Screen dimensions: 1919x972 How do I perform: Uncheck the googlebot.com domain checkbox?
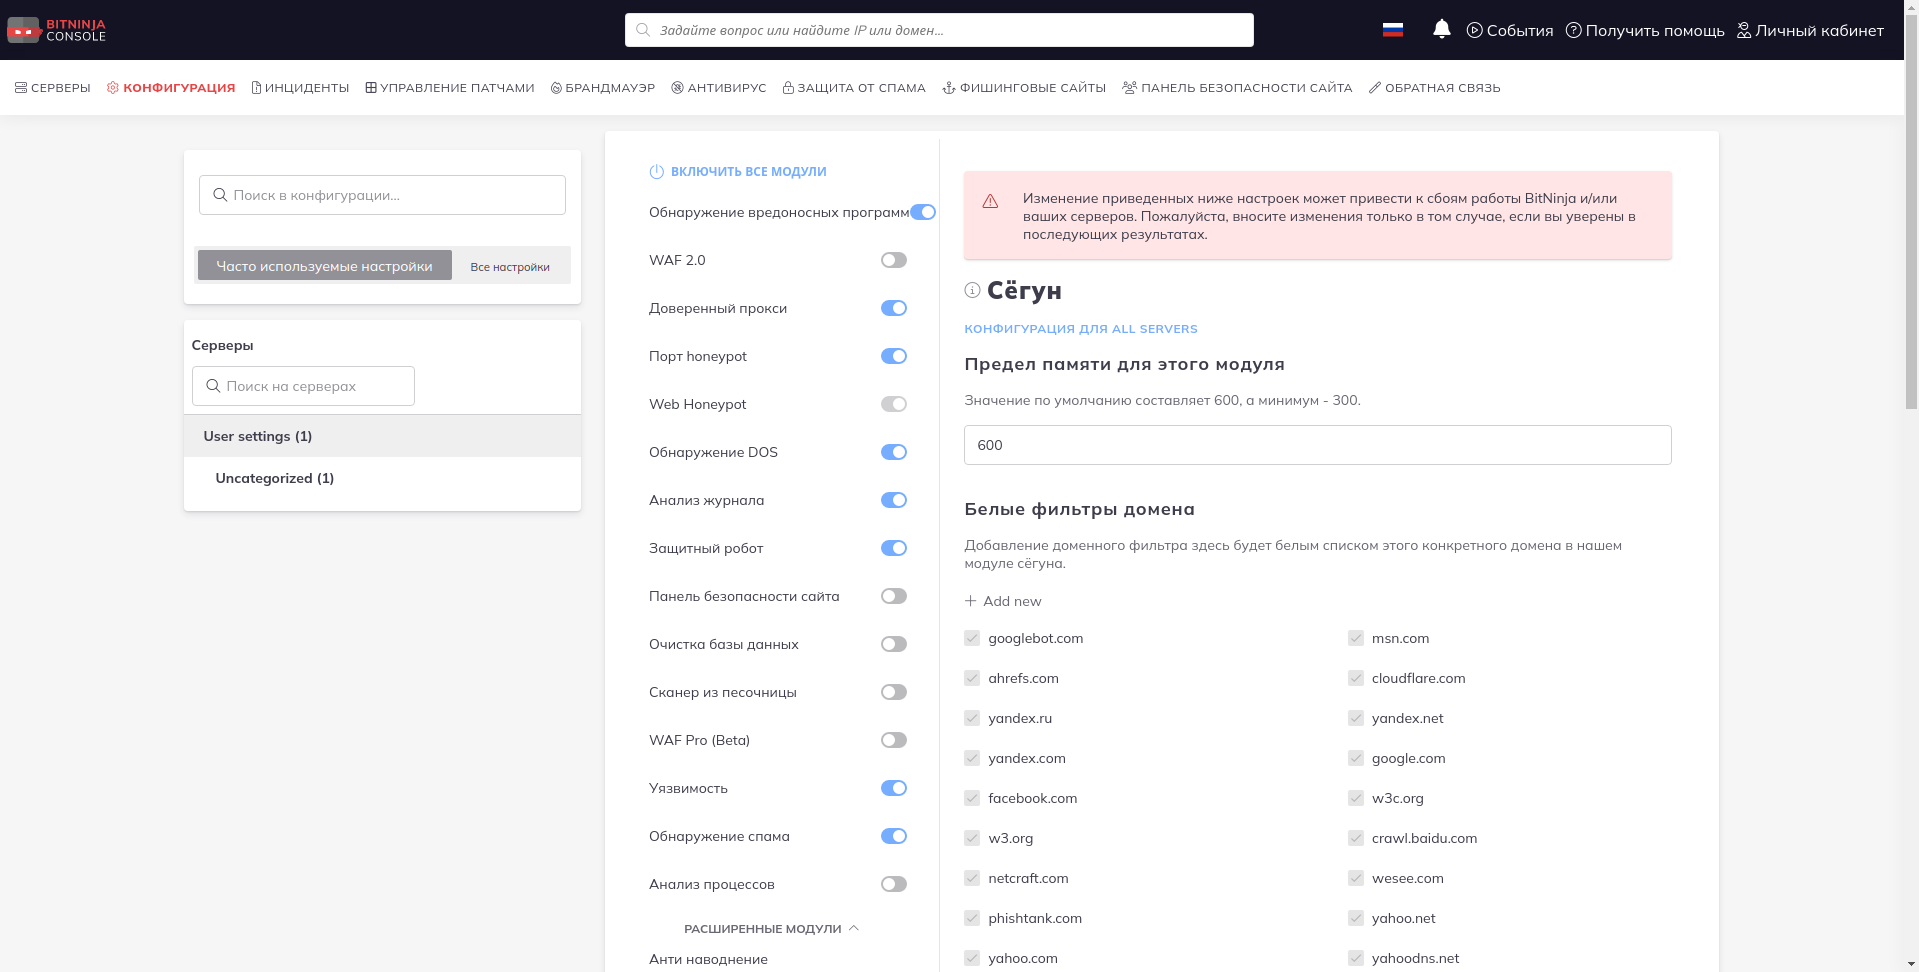click(x=972, y=638)
